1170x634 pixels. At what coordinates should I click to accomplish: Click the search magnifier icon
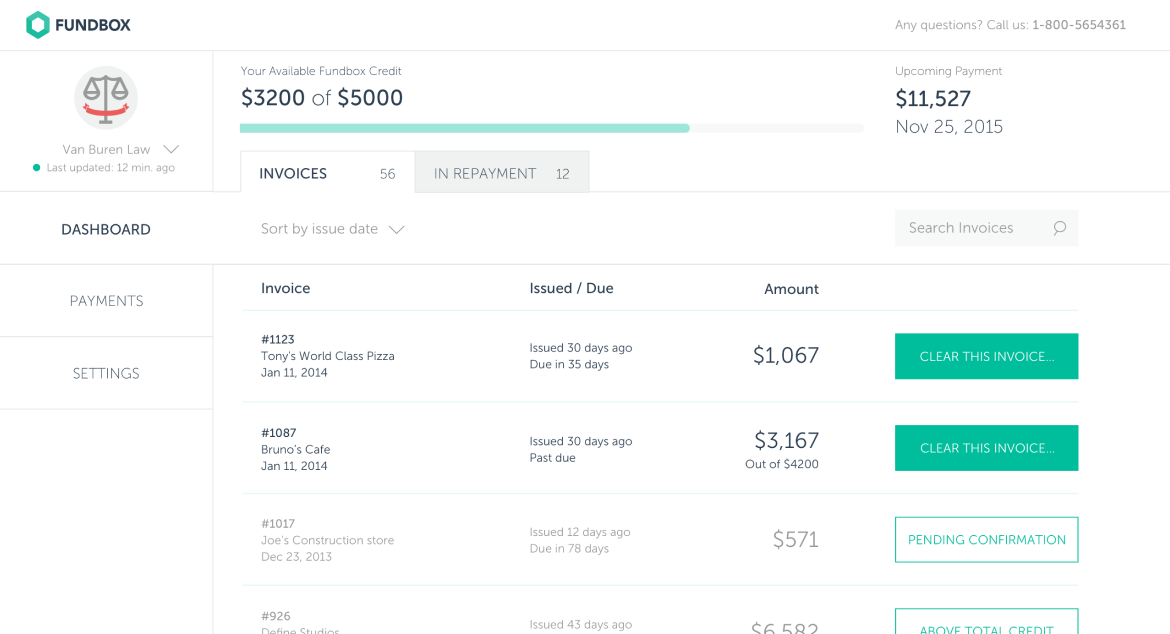tap(1060, 228)
